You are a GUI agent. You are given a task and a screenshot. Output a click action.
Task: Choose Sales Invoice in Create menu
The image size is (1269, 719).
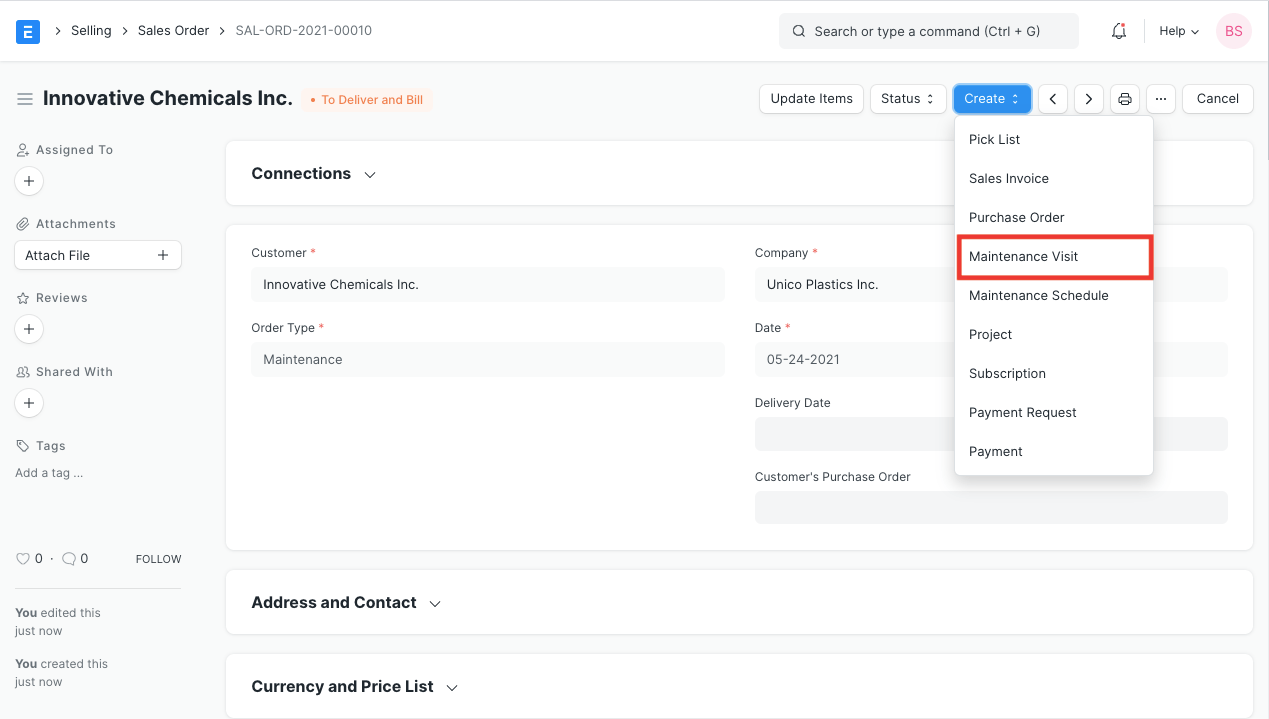click(1009, 179)
